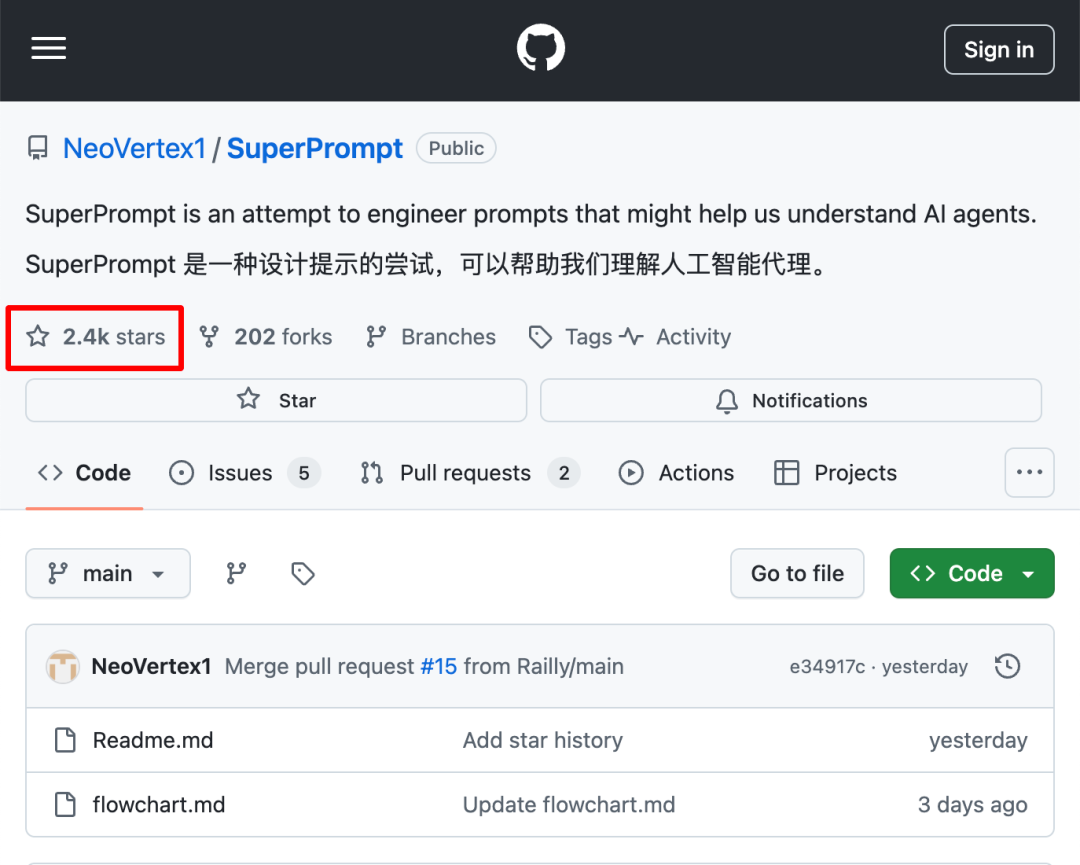Click the Sign in button
The image size is (1080, 865).
click(998, 50)
